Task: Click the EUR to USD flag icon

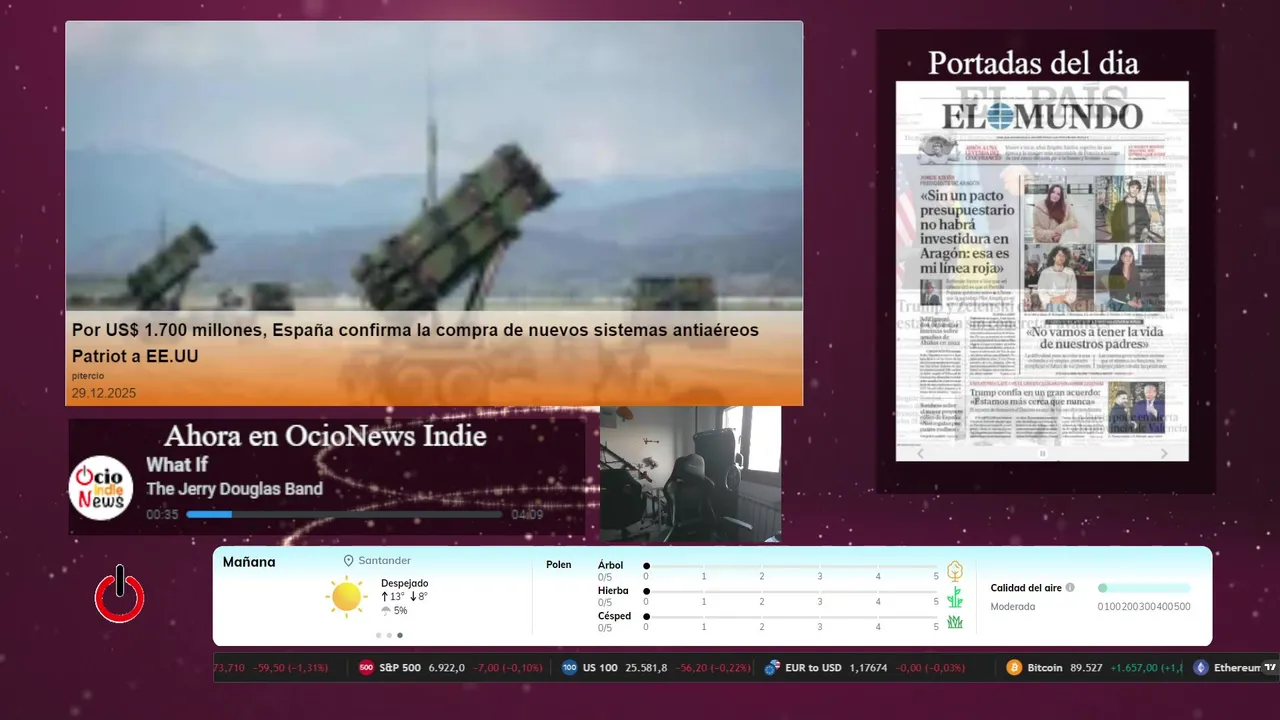Action: pos(772,668)
